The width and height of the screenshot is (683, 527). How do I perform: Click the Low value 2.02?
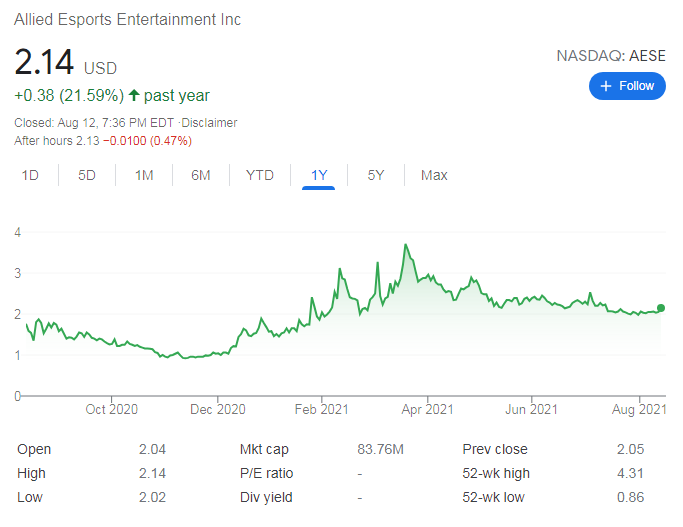click(152, 497)
